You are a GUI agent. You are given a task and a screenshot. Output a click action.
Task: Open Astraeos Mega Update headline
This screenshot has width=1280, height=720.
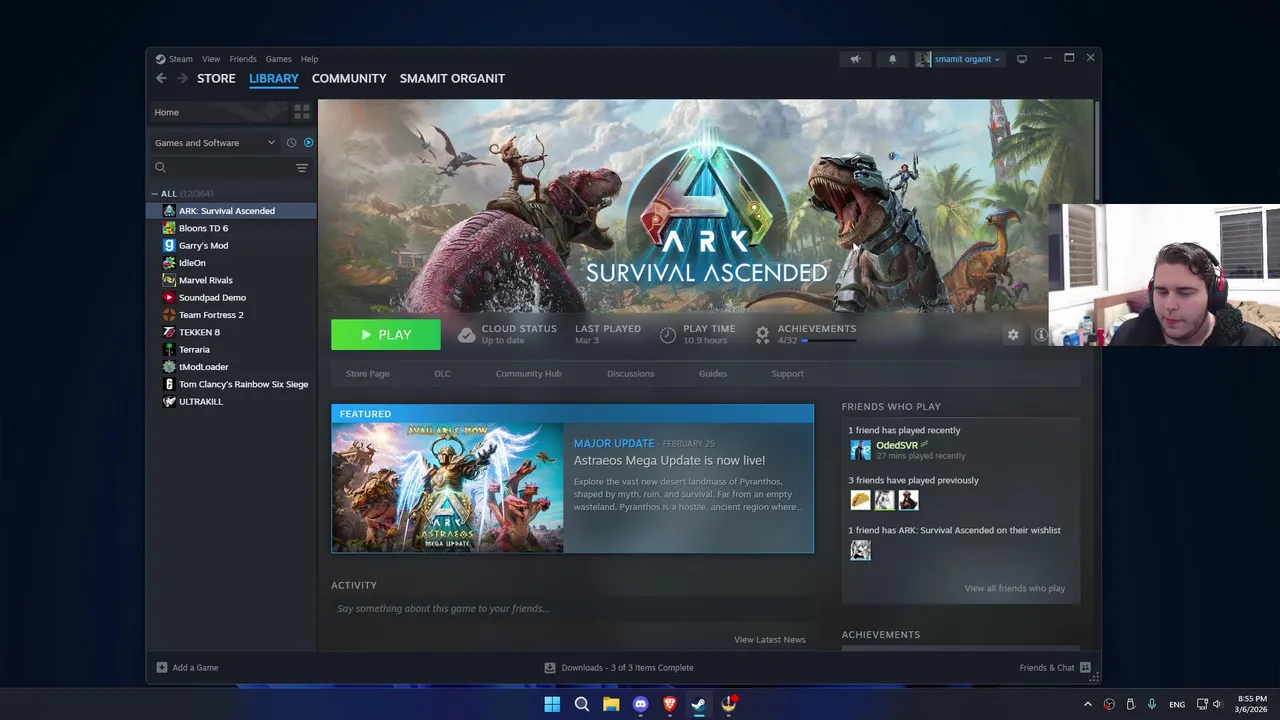pyautogui.click(x=669, y=460)
